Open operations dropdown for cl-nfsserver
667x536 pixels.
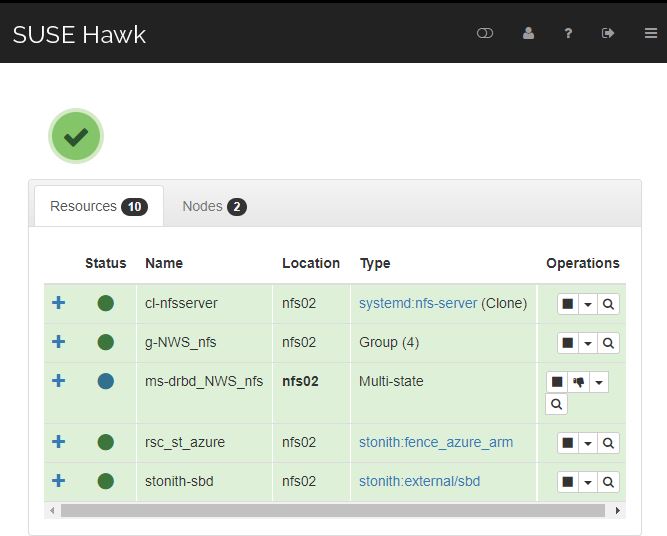click(588, 304)
